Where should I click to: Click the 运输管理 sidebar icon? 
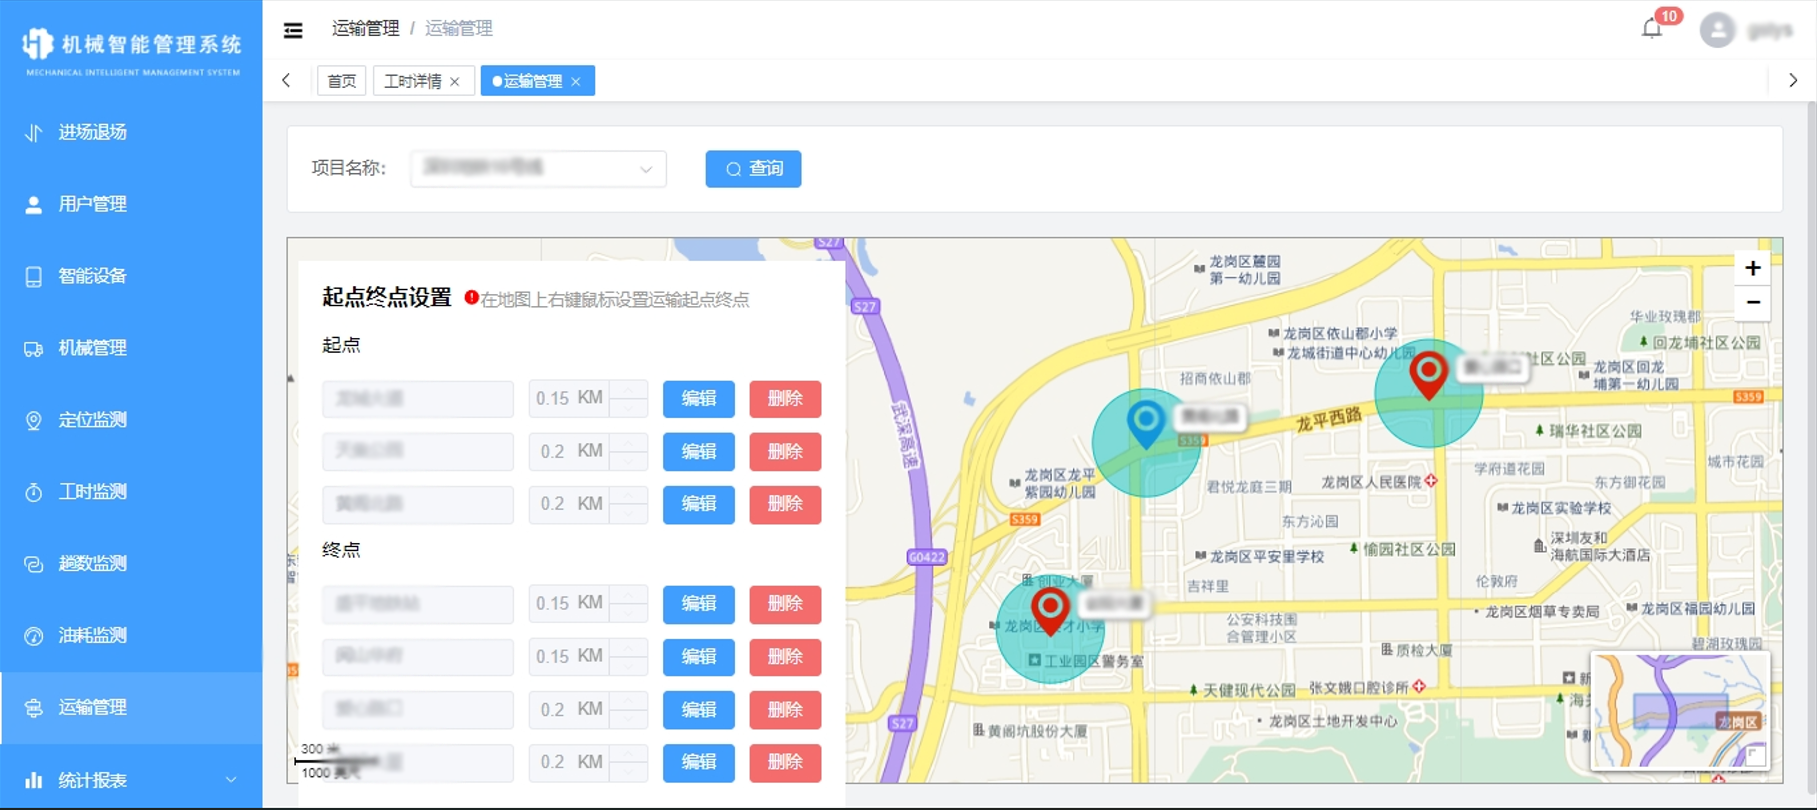pos(34,708)
